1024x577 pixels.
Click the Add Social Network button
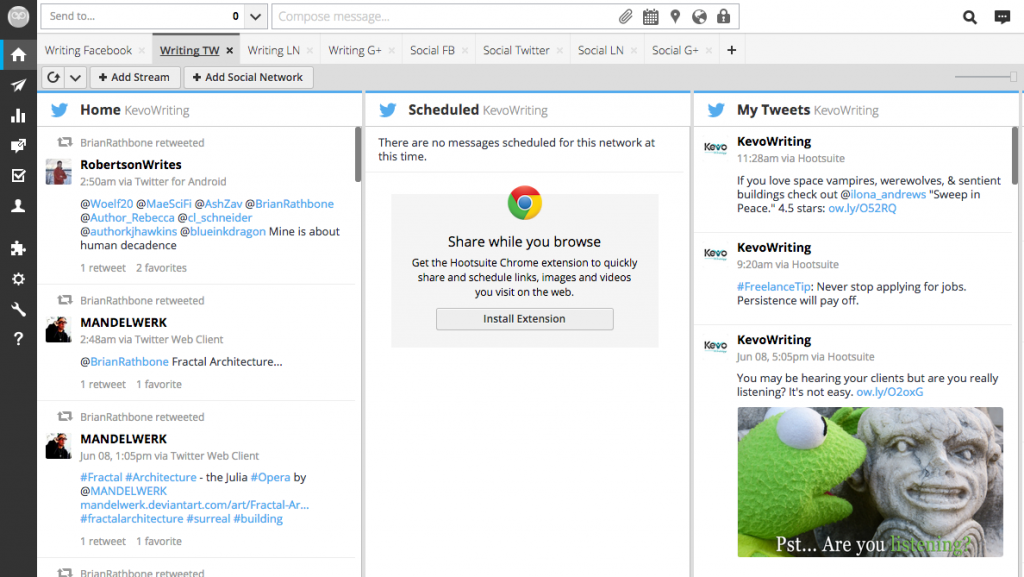248,77
